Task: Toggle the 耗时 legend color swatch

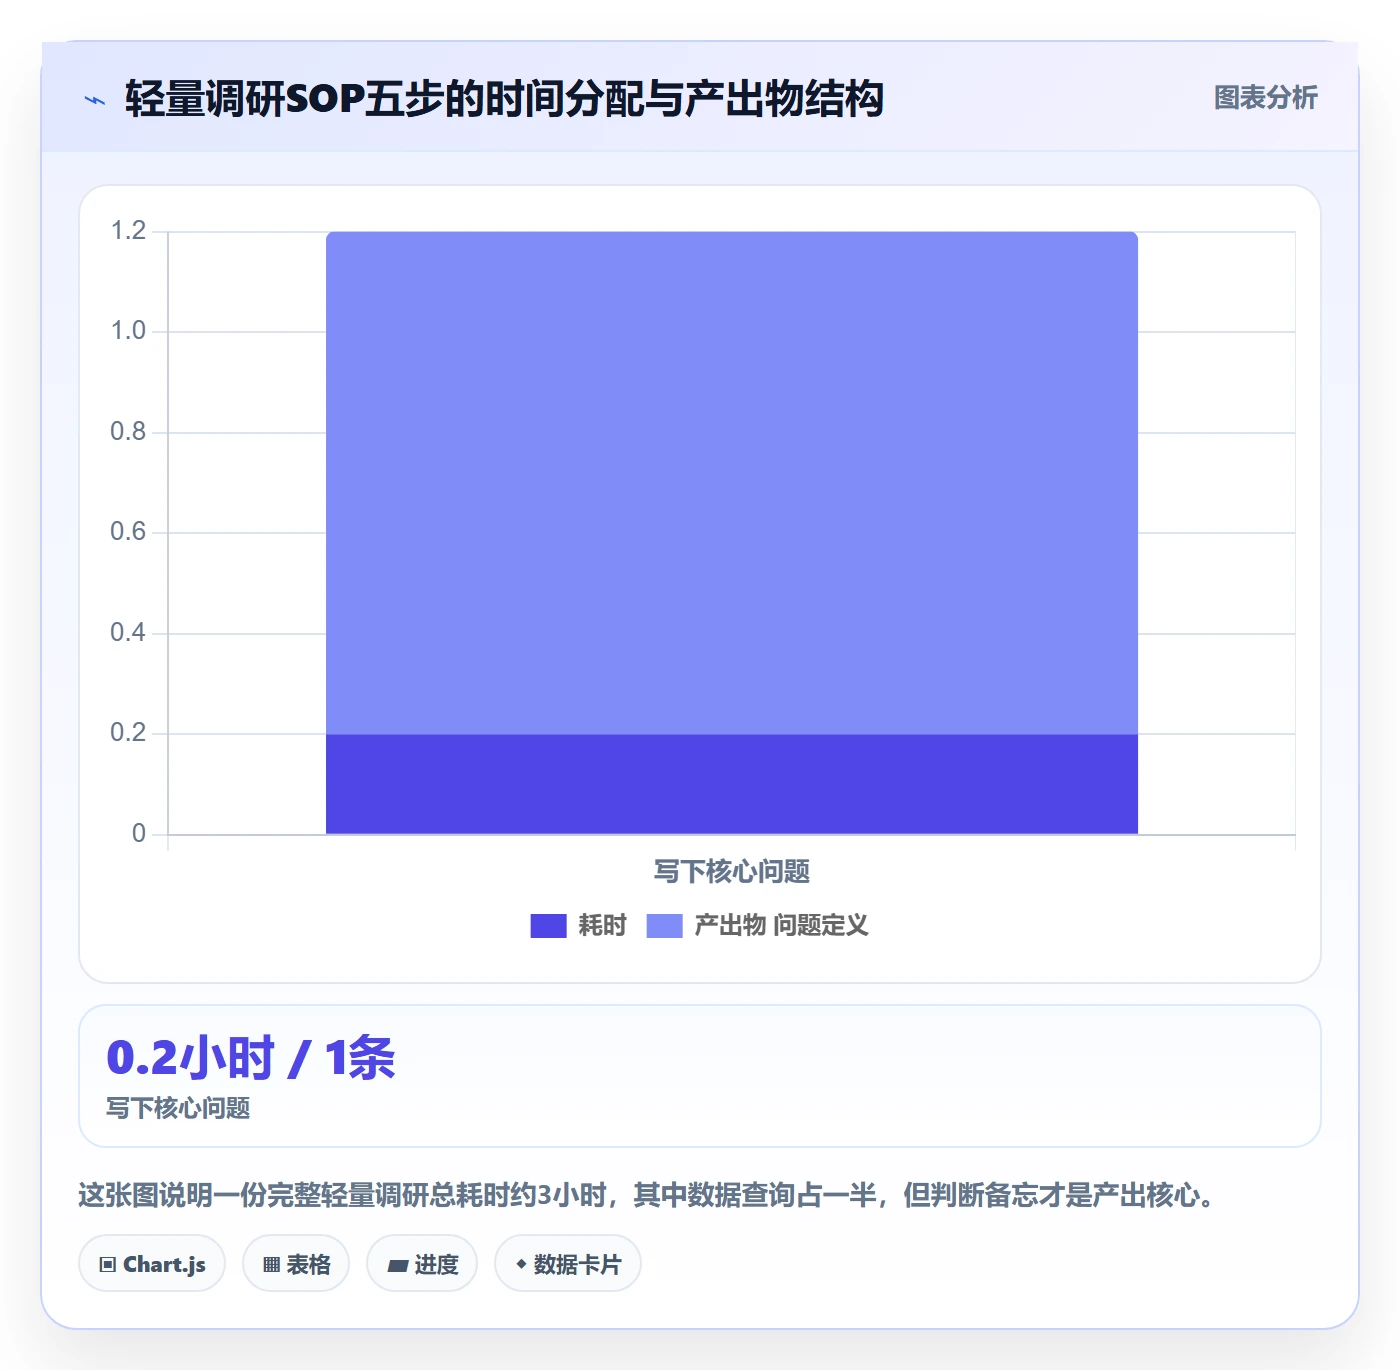Action: 548,926
